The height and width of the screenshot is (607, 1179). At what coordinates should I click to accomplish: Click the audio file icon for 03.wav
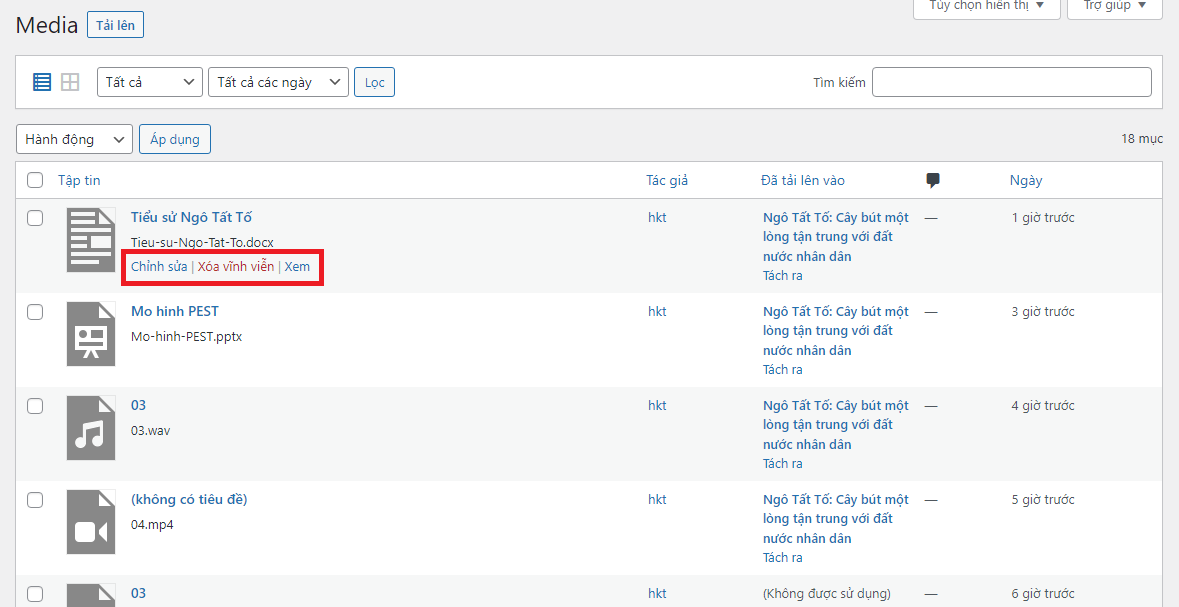(x=91, y=428)
